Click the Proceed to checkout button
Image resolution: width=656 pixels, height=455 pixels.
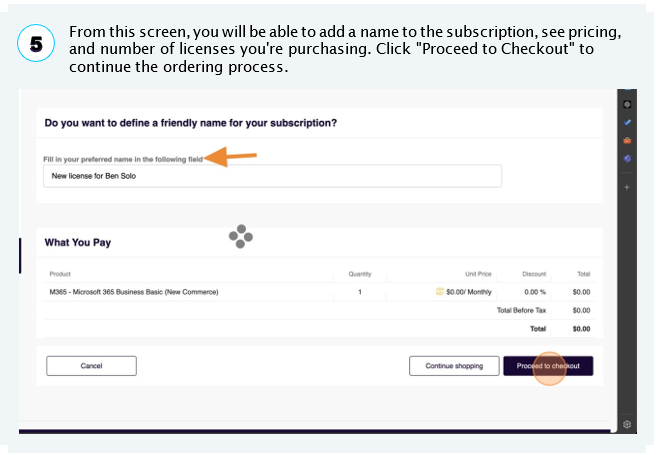[548, 366]
